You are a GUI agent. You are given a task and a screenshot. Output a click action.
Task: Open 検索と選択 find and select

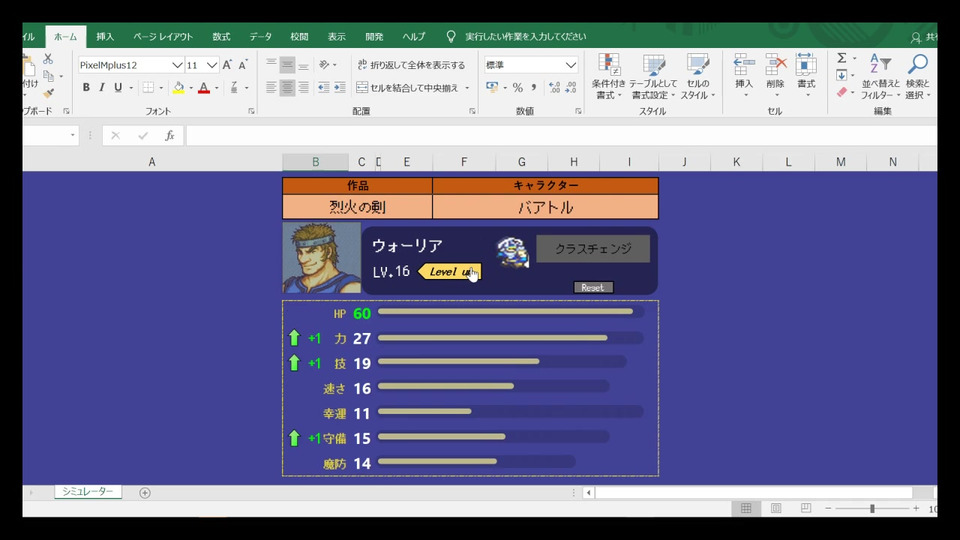(x=917, y=77)
